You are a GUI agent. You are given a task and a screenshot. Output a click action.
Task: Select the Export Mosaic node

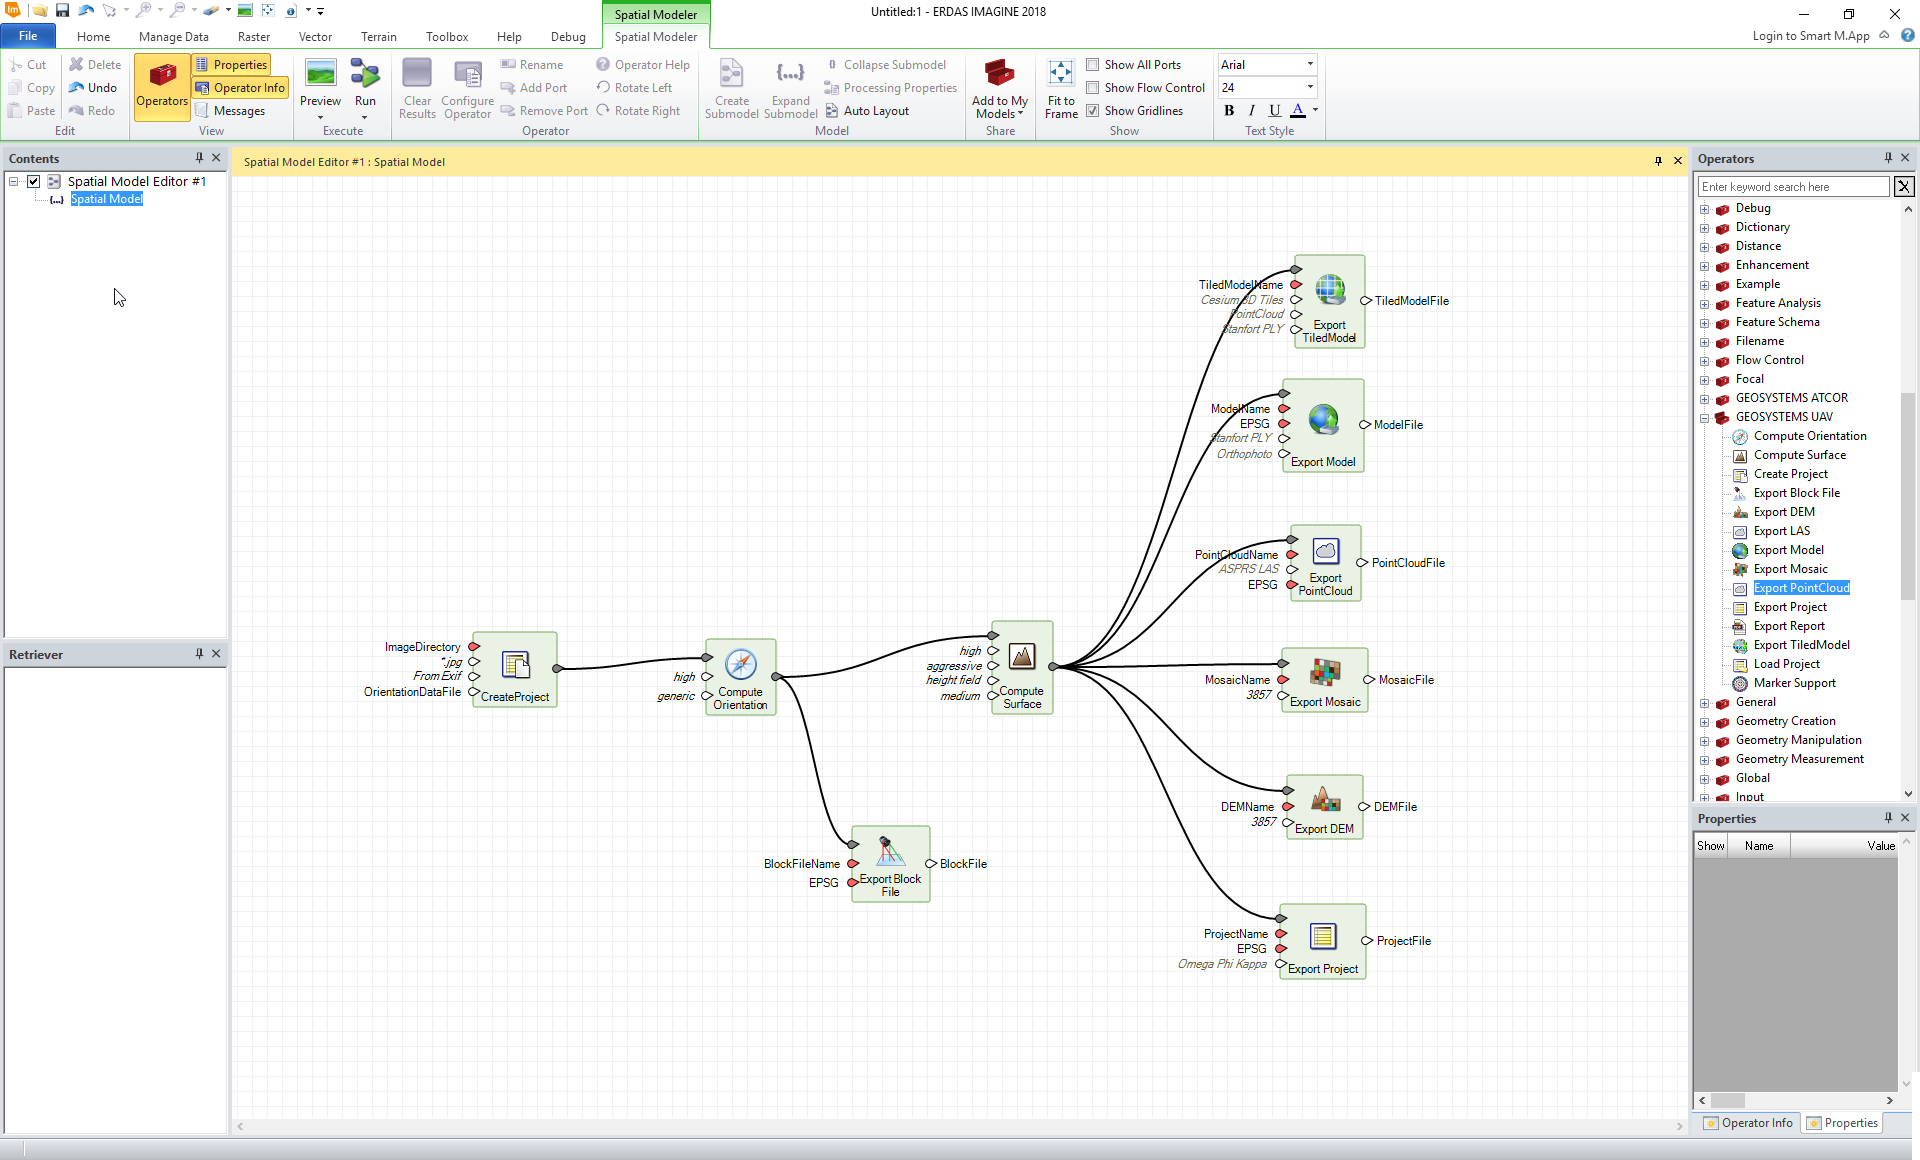point(1325,680)
